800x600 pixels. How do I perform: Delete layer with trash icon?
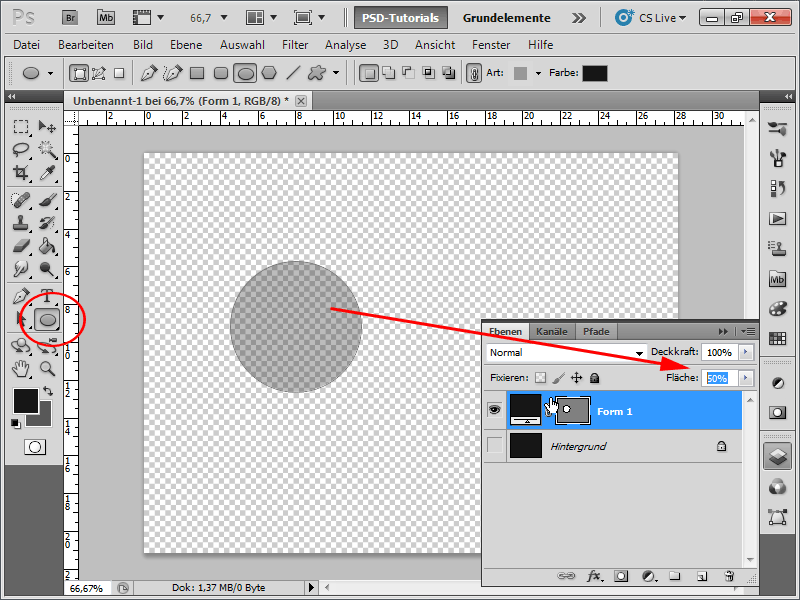(729, 576)
